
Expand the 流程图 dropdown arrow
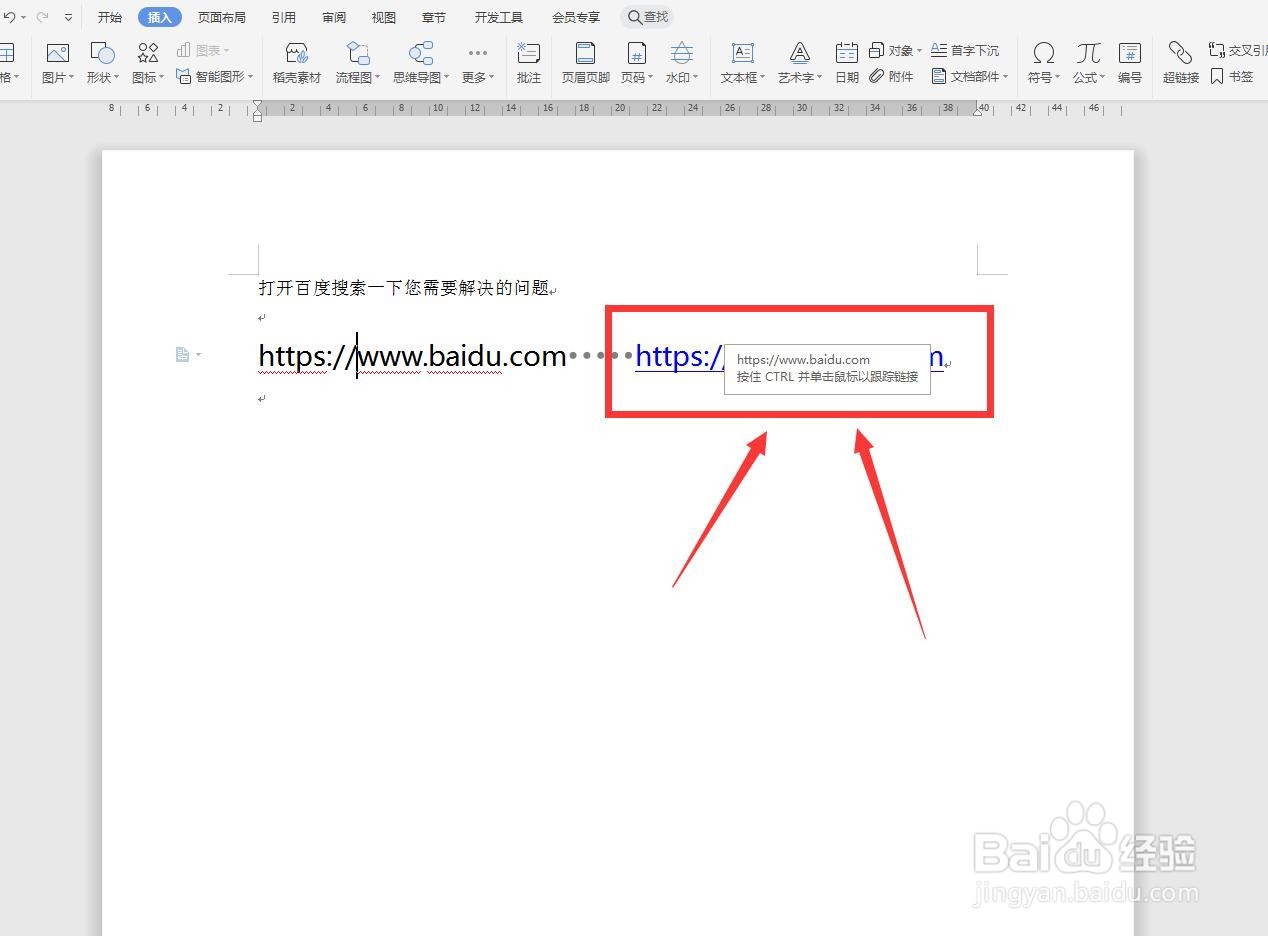(x=378, y=78)
